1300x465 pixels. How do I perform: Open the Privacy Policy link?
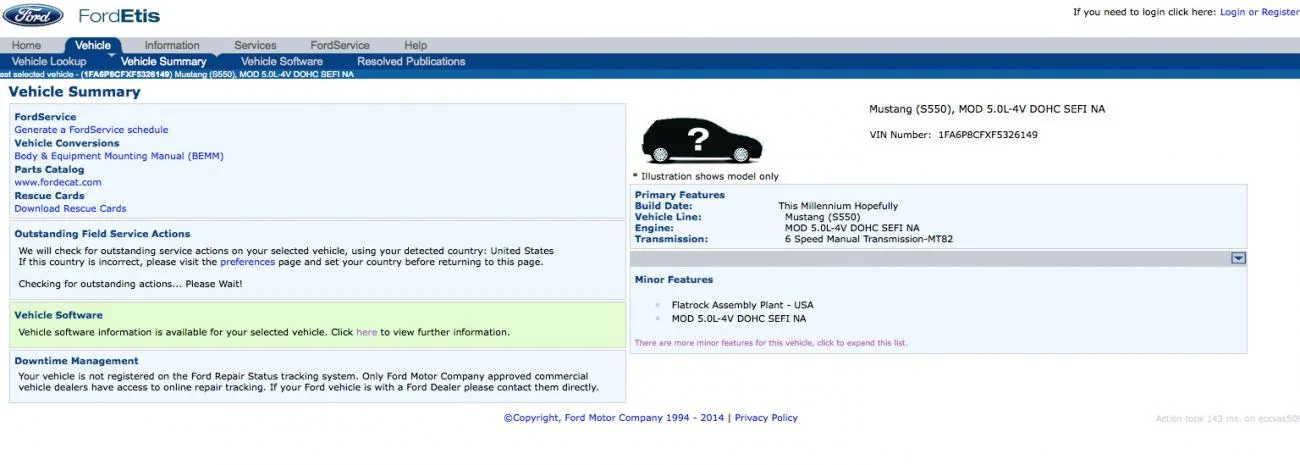[766, 418]
